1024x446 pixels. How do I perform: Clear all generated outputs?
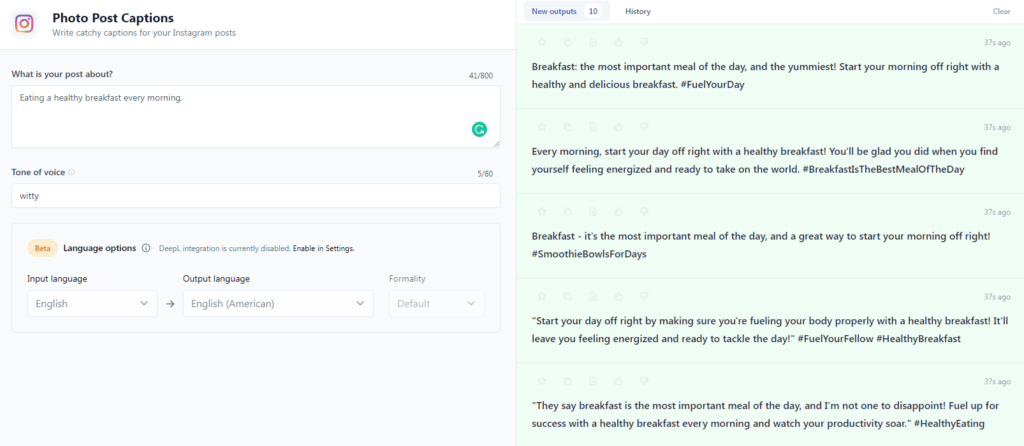coord(1001,11)
